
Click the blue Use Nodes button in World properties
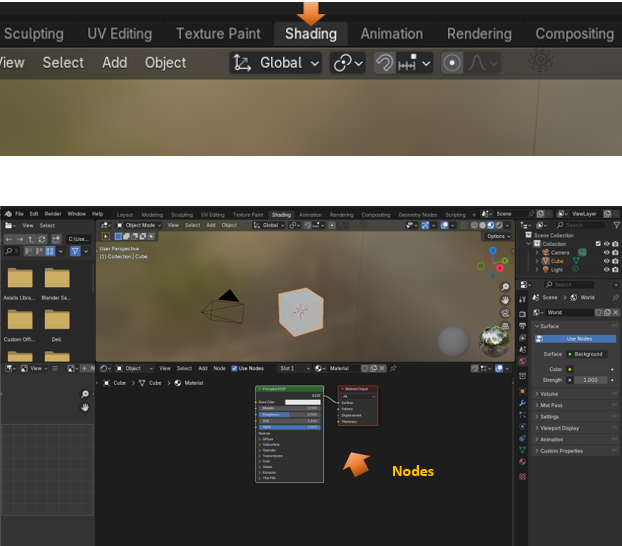pyautogui.click(x=579, y=339)
